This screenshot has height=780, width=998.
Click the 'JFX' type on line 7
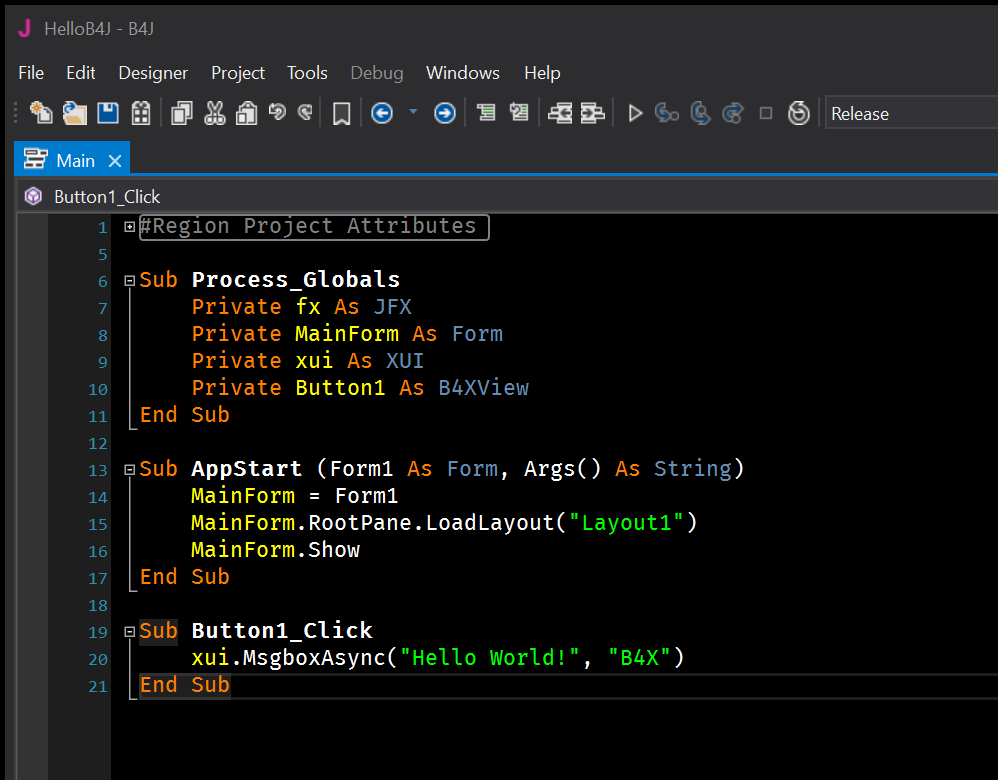pyautogui.click(x=393, y=307)
